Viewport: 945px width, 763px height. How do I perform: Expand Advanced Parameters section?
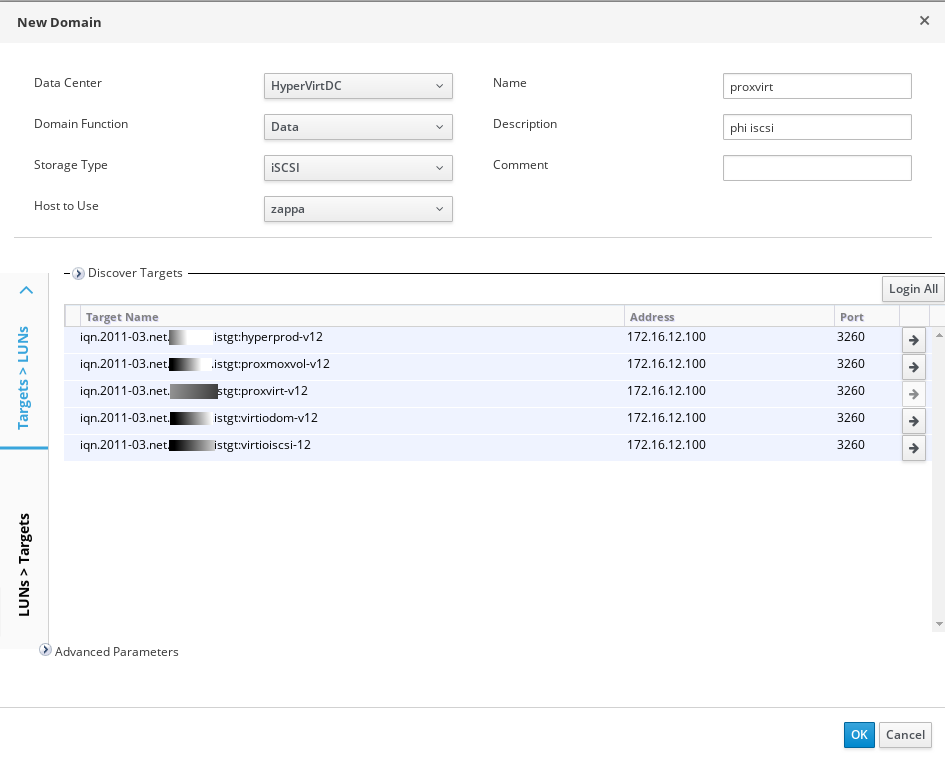click(45, 650)
